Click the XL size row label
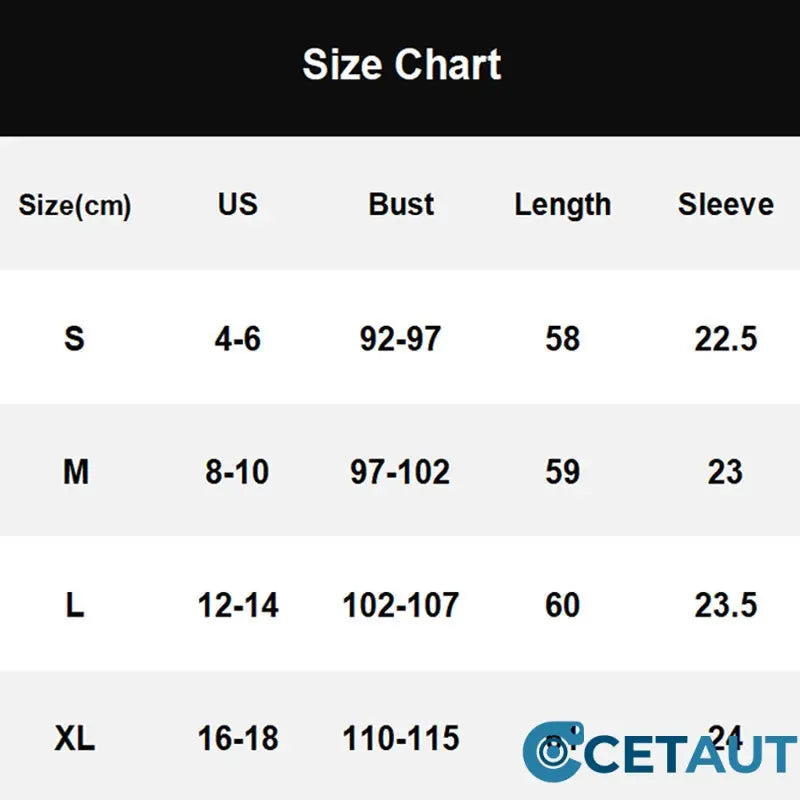Viewport: 800px width, 800px height. click(x=75, y=738)
